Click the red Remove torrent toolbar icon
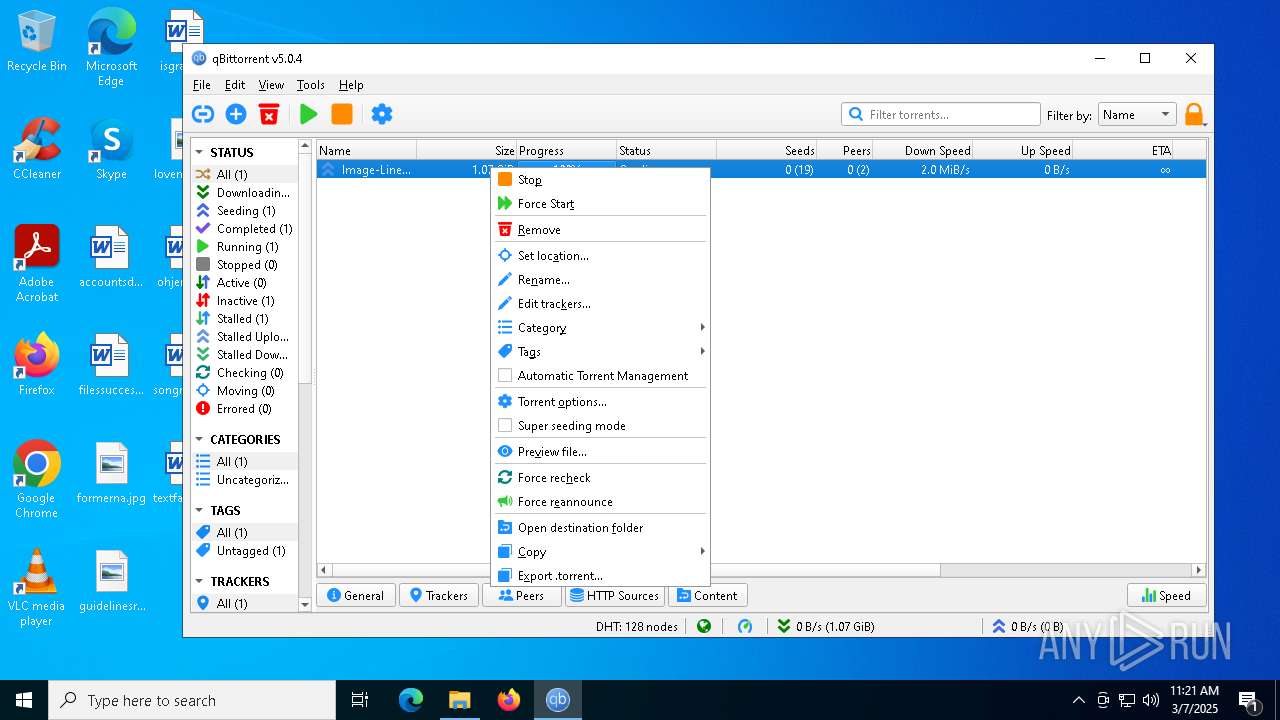 click(x=269, y=114)
